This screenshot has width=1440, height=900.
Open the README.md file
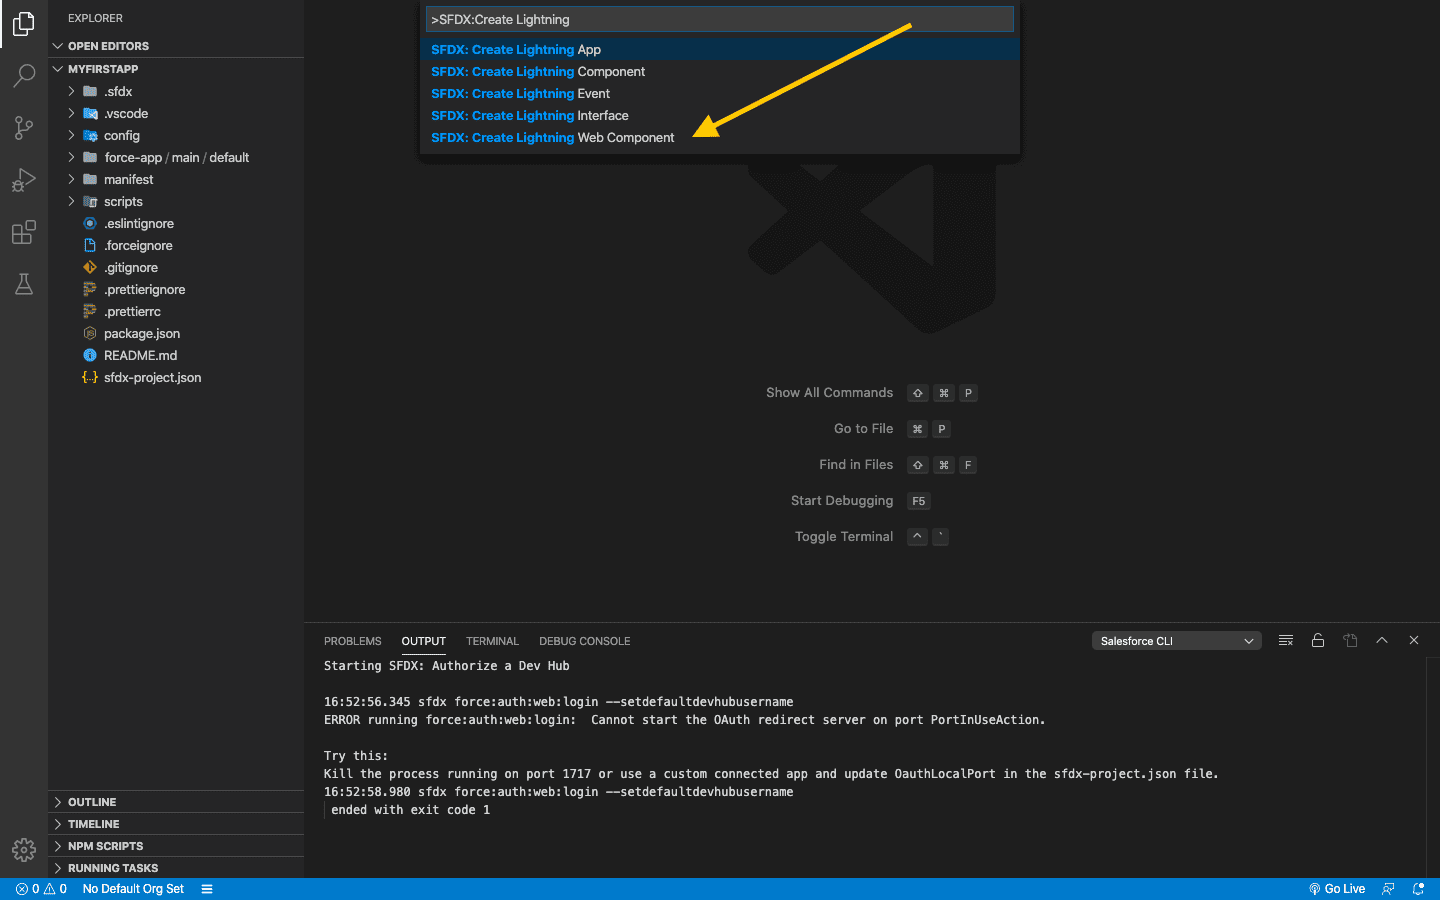point(176,355)
